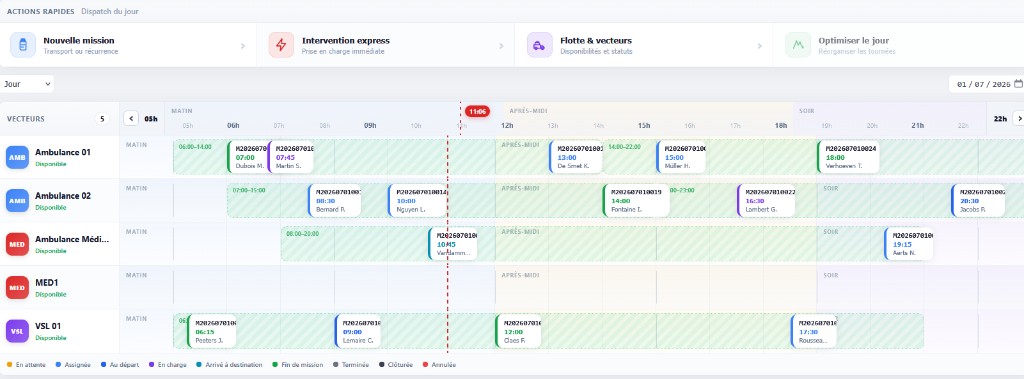Click the Intervention express lightning icon
The image size is (1024, 379).
point(281,45)
